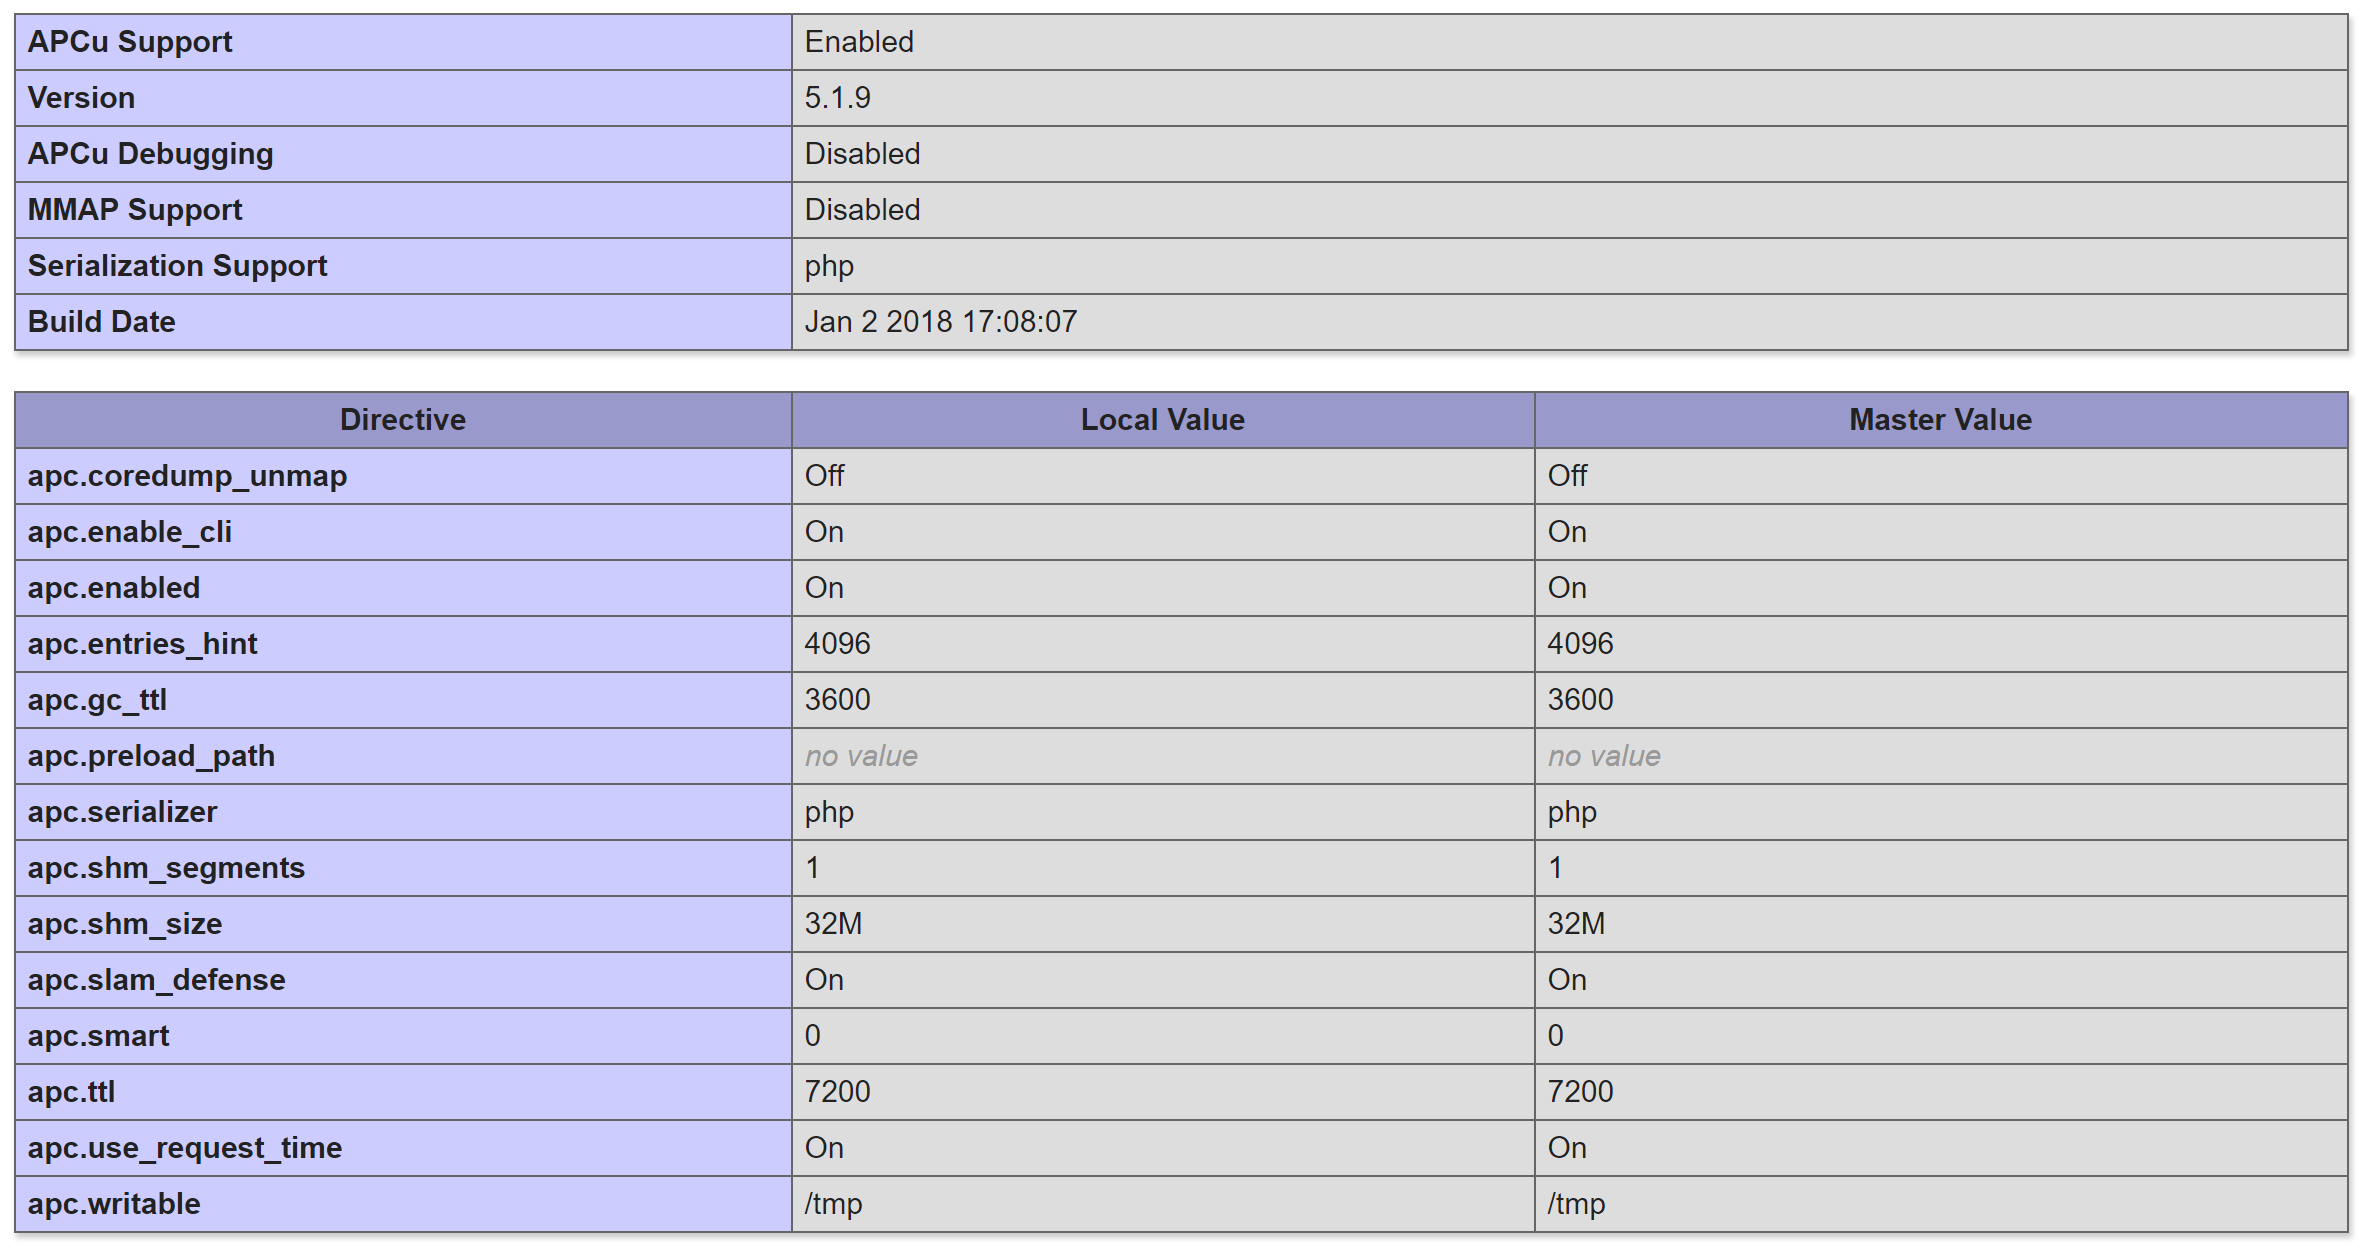Select the apc.gc_ttl master value 3600
This screenshot has width=2365, height=1251.
pos(1581,700)
